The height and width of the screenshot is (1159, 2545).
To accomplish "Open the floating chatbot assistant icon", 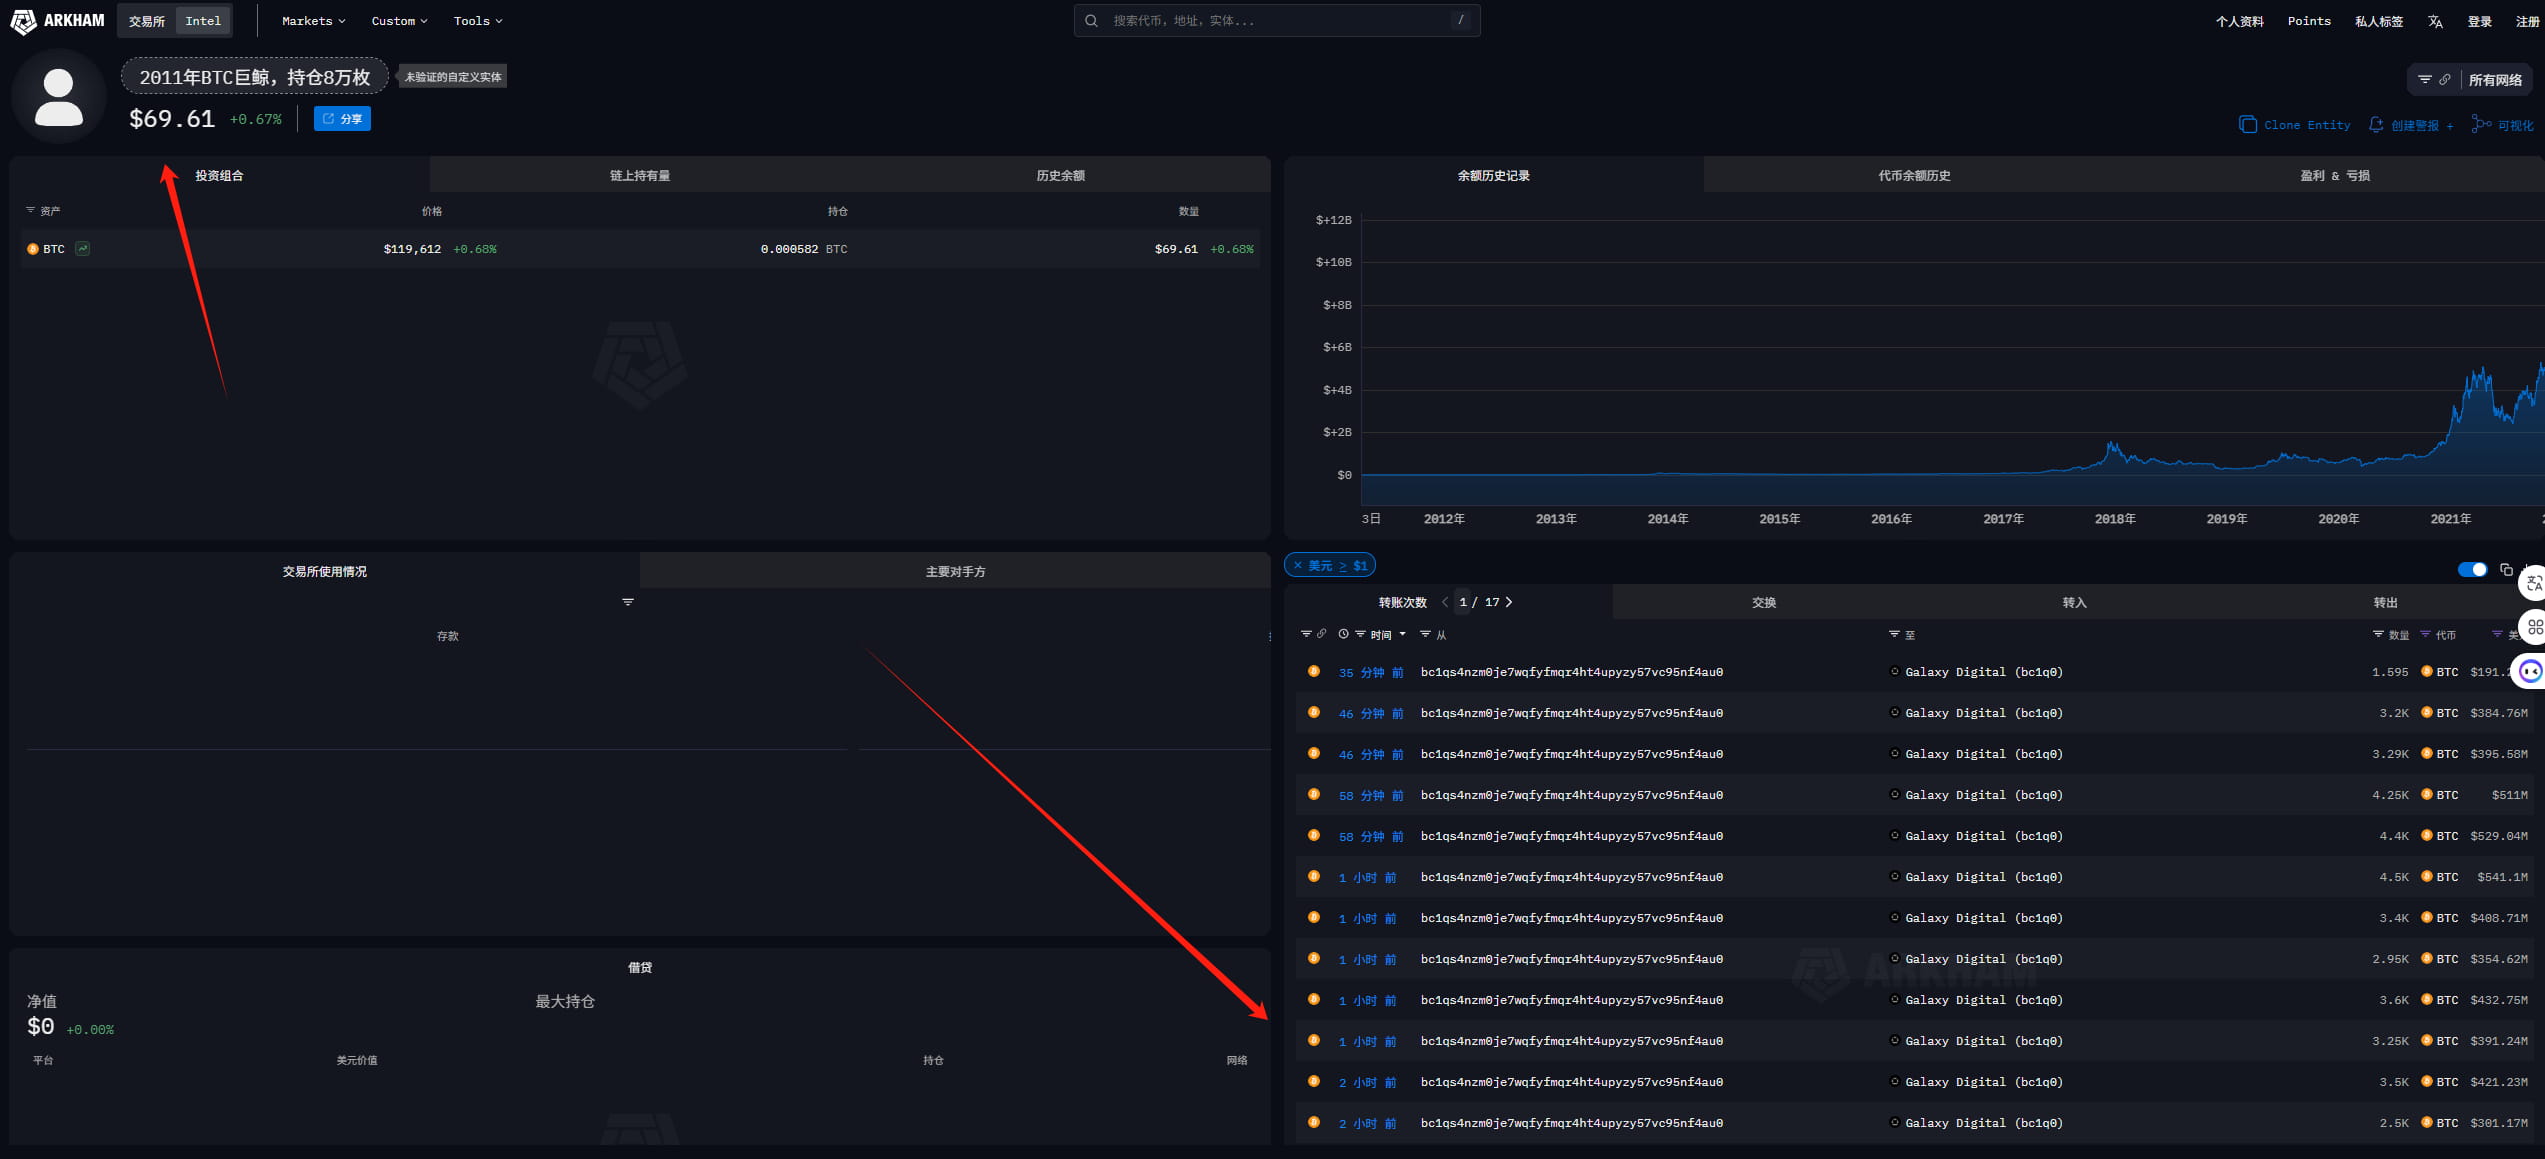I will click(2531, 671).
